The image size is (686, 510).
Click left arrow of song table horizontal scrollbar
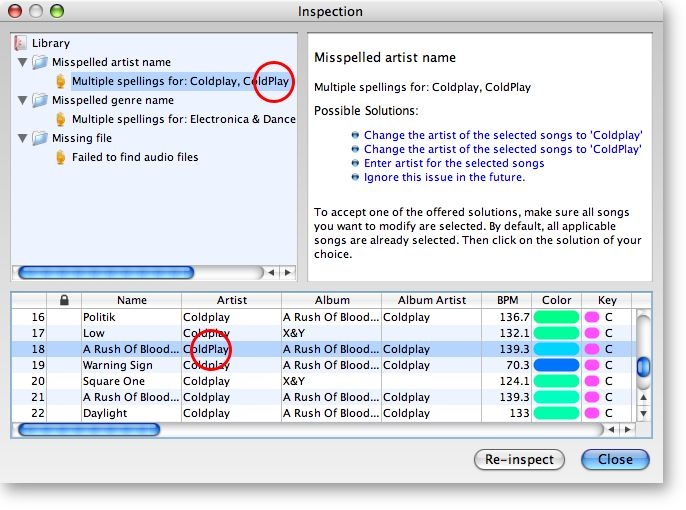[x=611, y=430]
